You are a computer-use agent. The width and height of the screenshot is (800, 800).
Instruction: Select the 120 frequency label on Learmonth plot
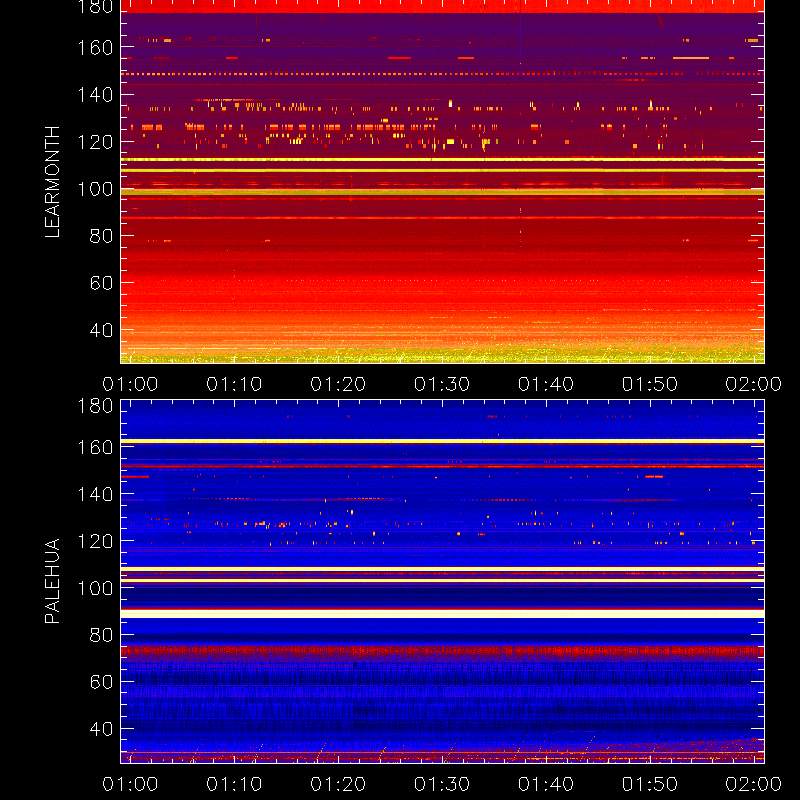(95, 142)
